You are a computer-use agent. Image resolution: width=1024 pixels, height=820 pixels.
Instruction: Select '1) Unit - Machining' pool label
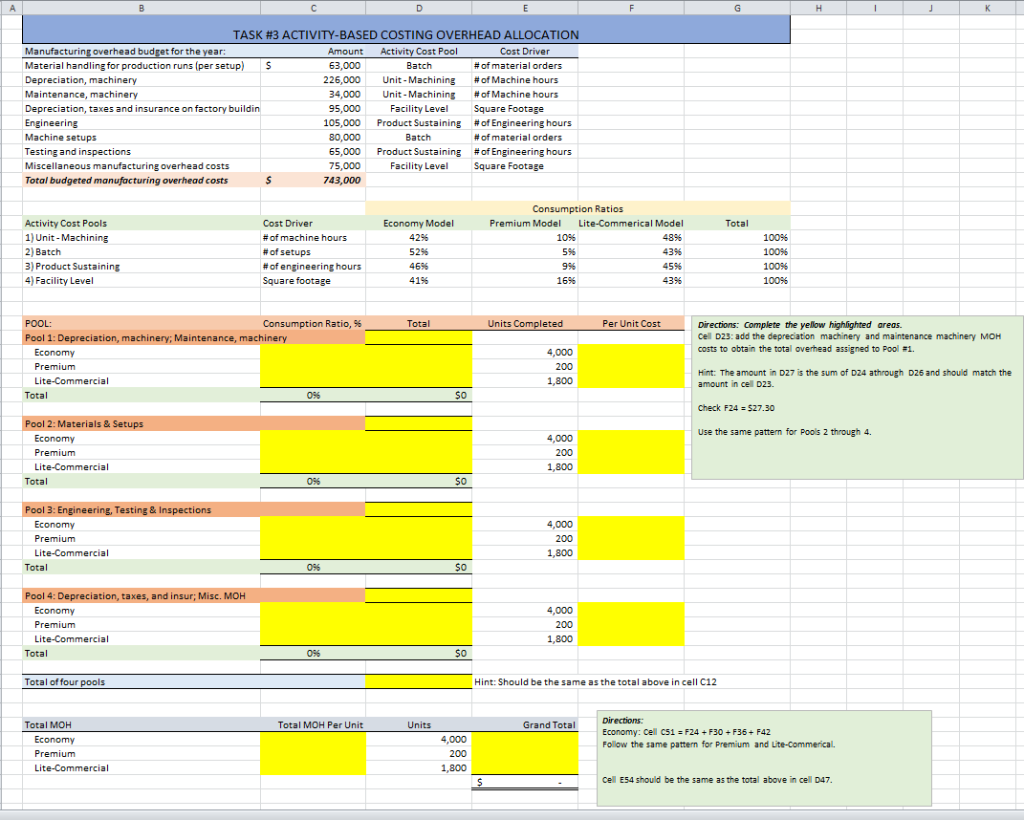(x=141, y=238)
